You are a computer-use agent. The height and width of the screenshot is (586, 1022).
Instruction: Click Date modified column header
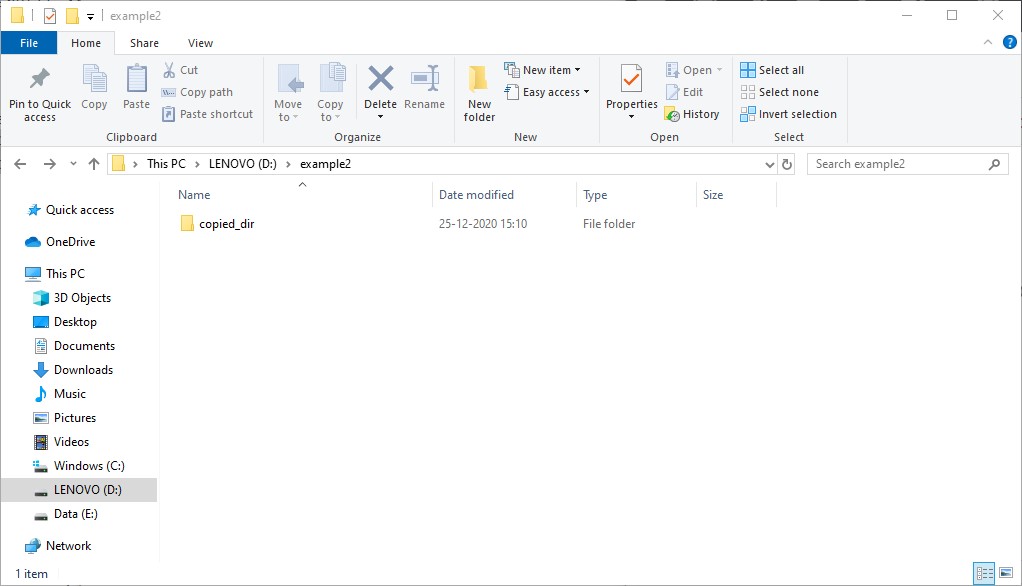[476, 195]
